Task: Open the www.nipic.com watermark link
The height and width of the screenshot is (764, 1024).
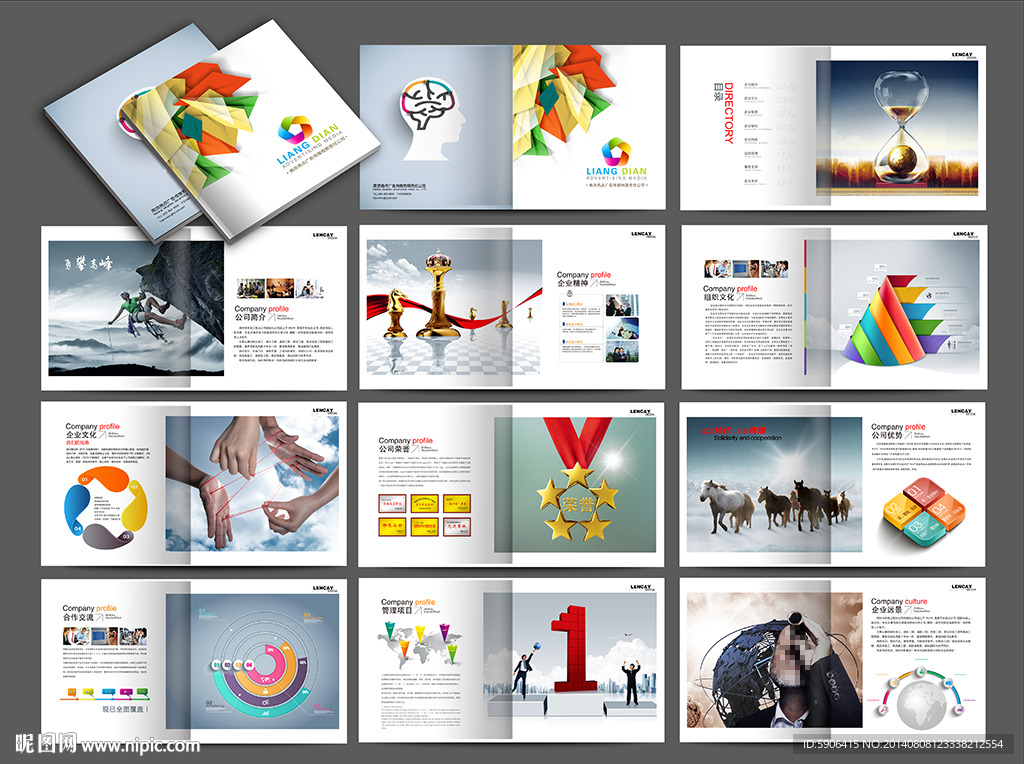Action: click(140, 745)
